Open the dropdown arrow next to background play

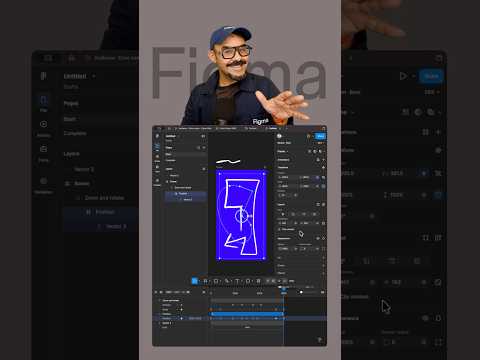(414, 76)
